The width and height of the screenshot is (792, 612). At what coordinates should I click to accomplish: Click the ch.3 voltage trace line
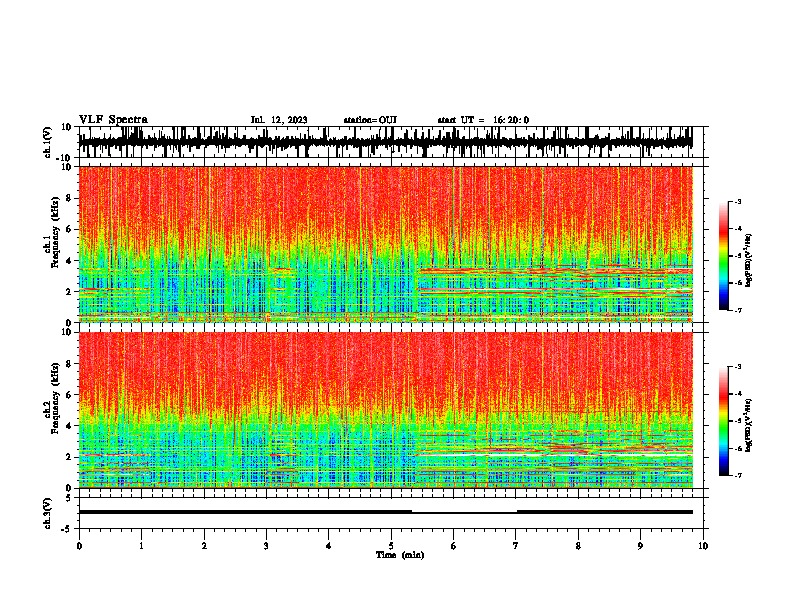pos(386,512)
